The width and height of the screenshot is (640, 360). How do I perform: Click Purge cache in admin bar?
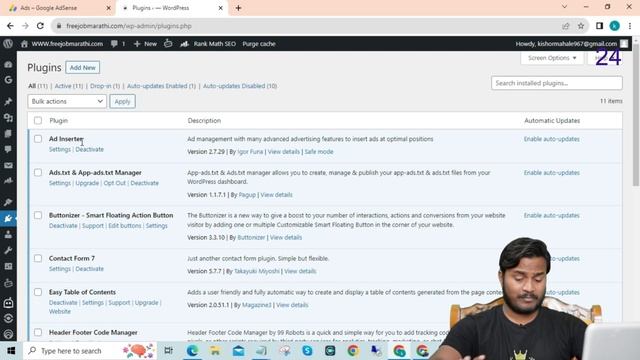[259, 44]
